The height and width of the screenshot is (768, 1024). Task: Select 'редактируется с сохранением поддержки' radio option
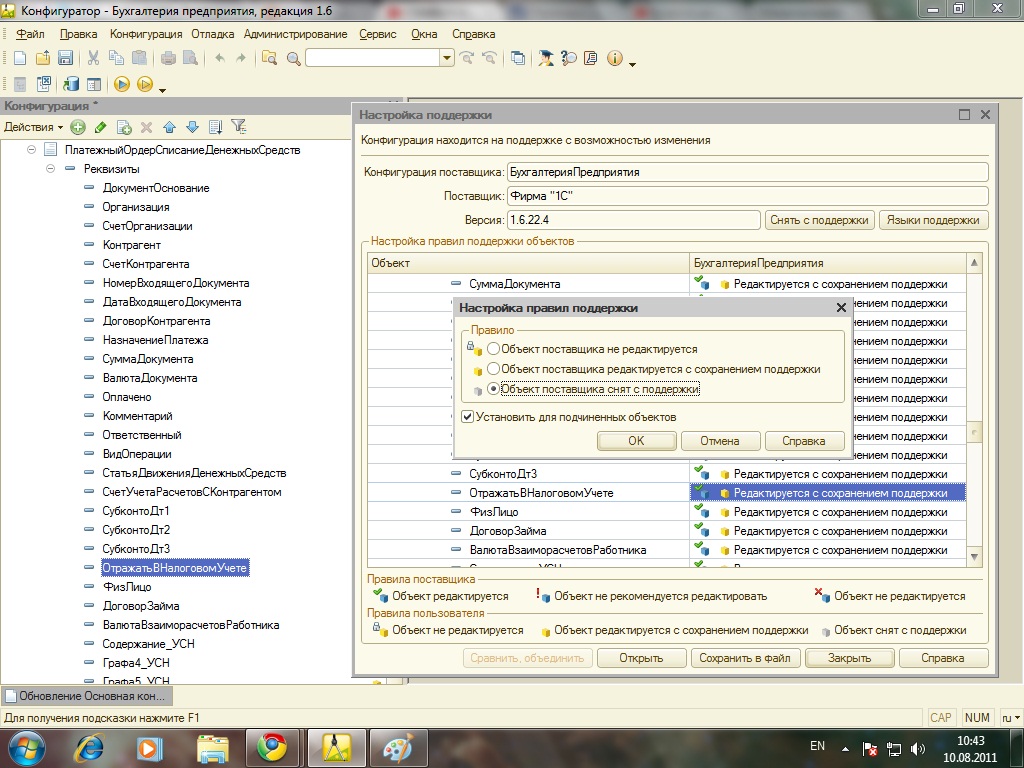(494, 369)
